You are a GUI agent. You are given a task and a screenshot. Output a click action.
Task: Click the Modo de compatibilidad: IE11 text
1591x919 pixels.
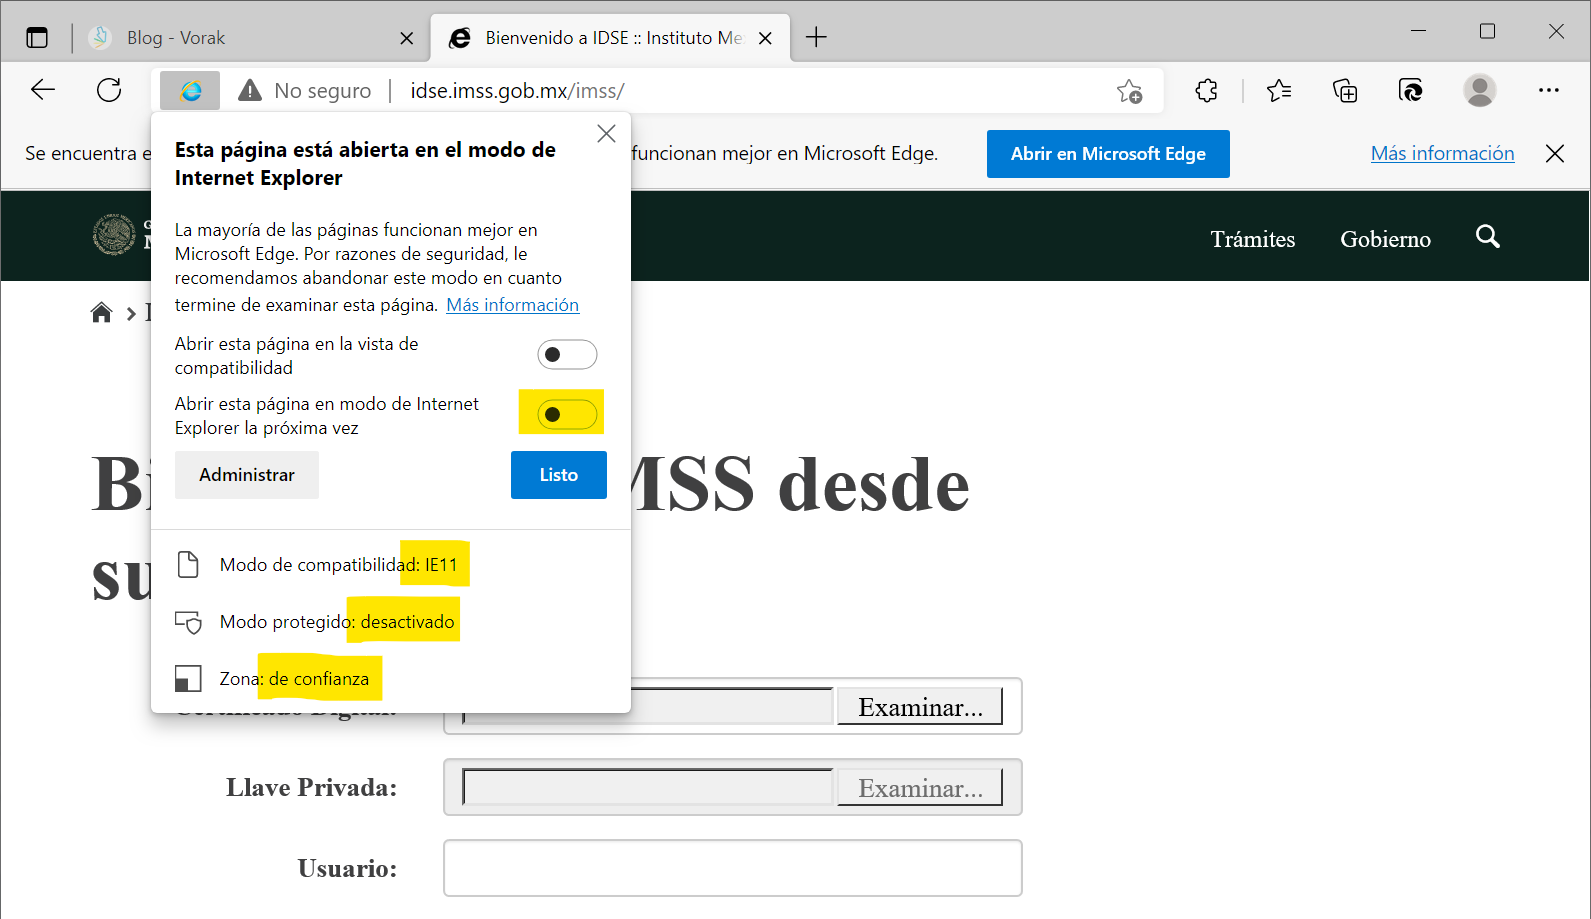tap(338, 565)
